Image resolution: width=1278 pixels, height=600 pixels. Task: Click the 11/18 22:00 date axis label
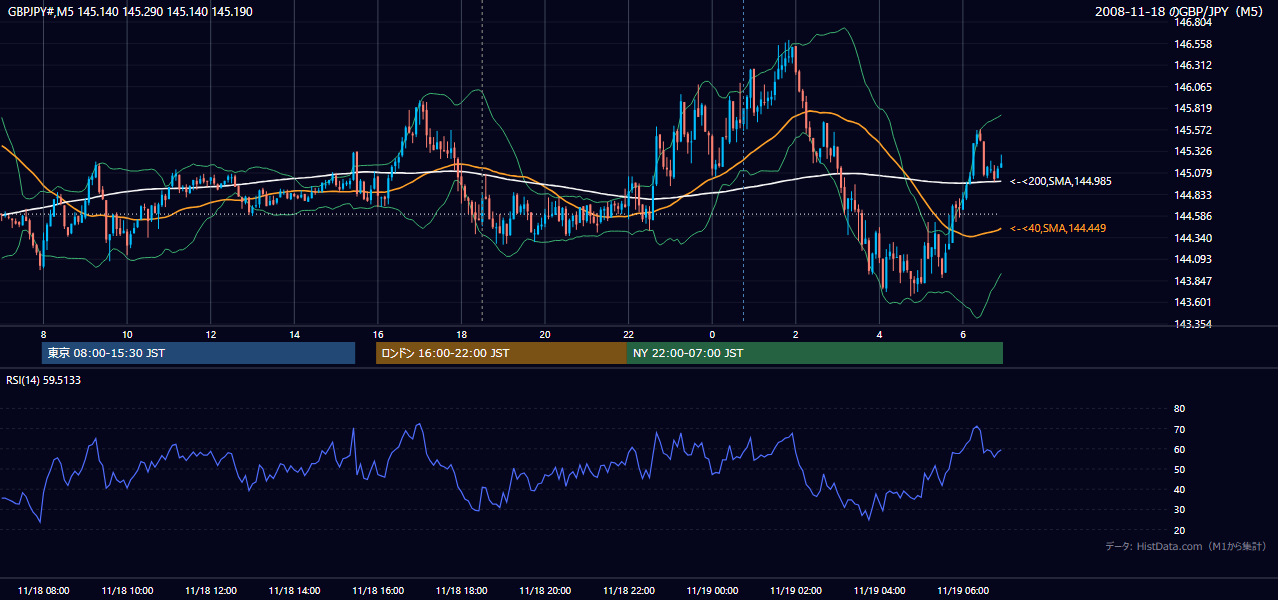[629, 591]
